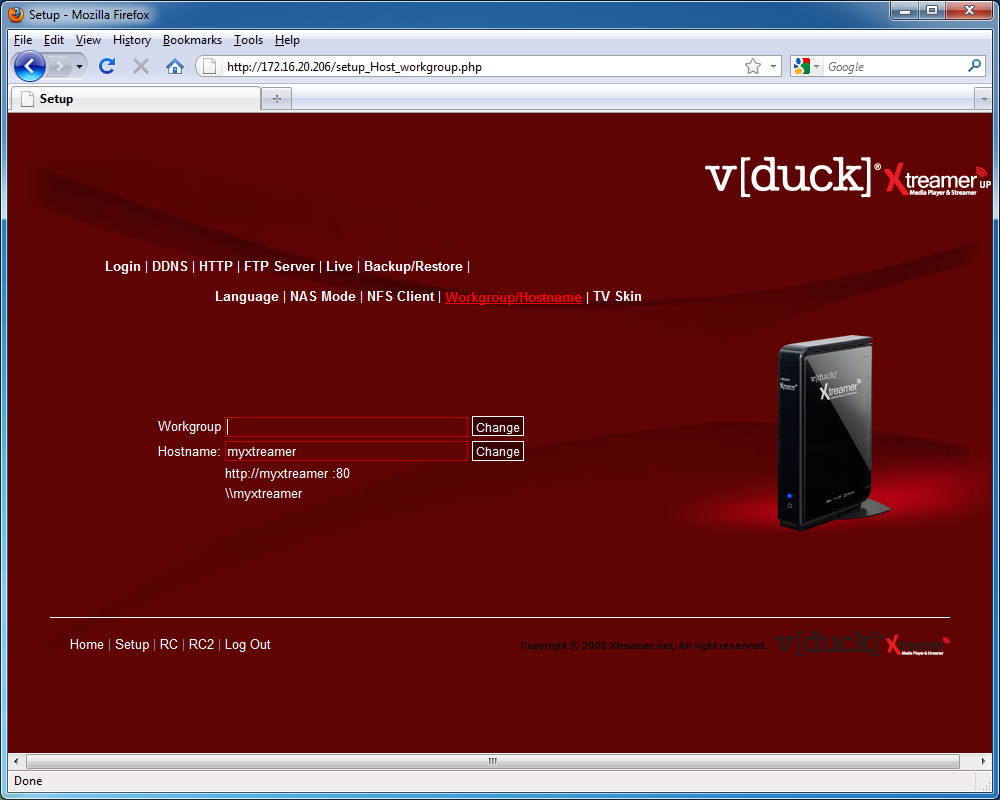
Task: Click the scroll right arrow
Action: click(983, 761)
